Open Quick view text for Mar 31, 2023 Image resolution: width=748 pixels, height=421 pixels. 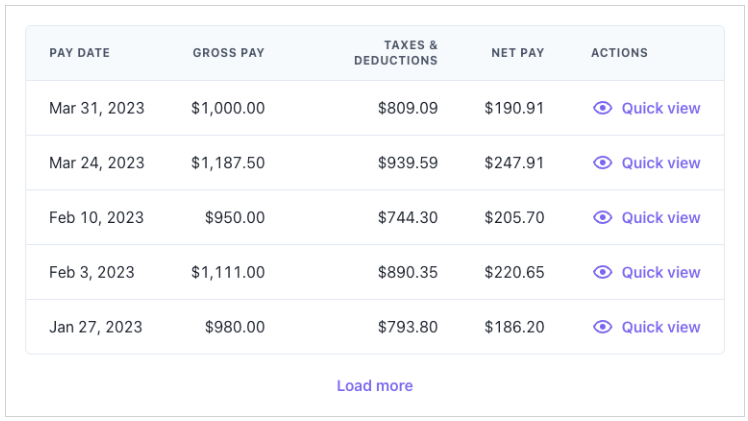(660, 108)
